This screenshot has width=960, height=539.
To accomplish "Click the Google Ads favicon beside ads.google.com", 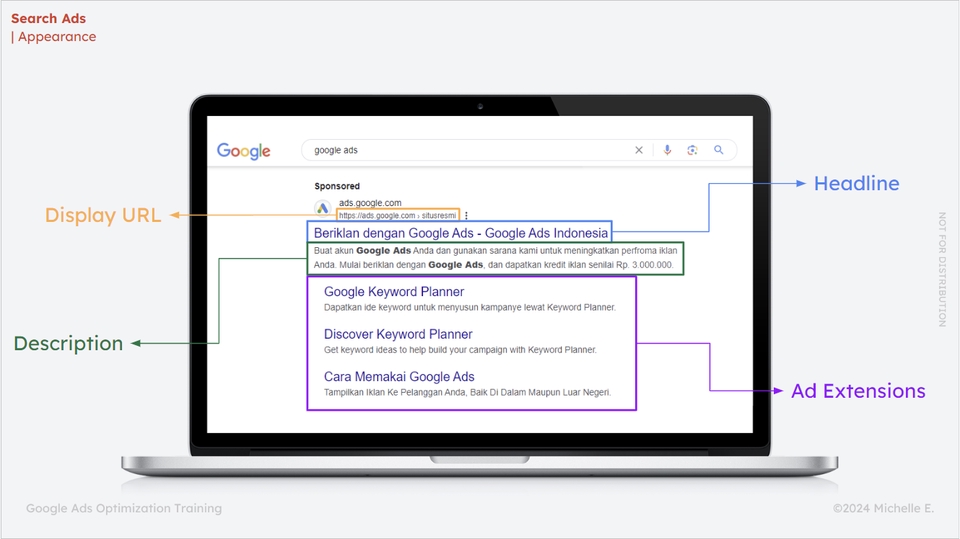I will [x=323, y=208].
